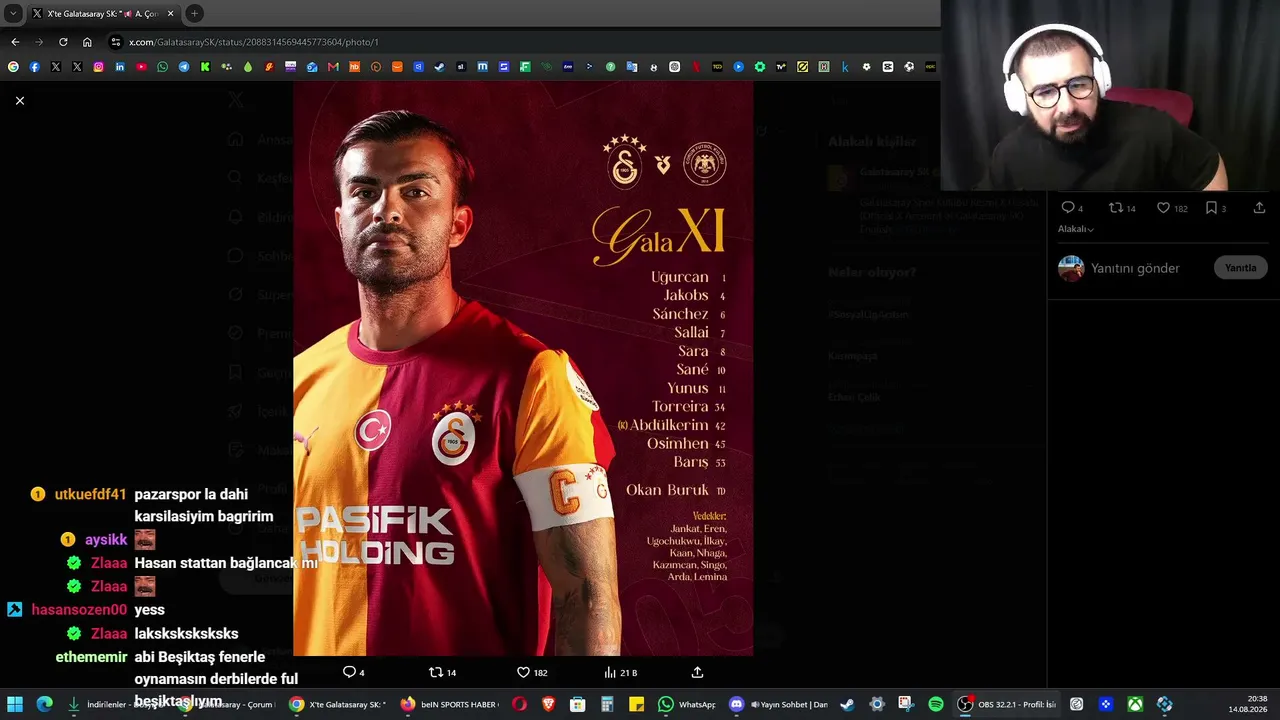1280x720 pixels.
Task: Open the WhatsApp bookmark in bookmarks bar
Action: 163,67
